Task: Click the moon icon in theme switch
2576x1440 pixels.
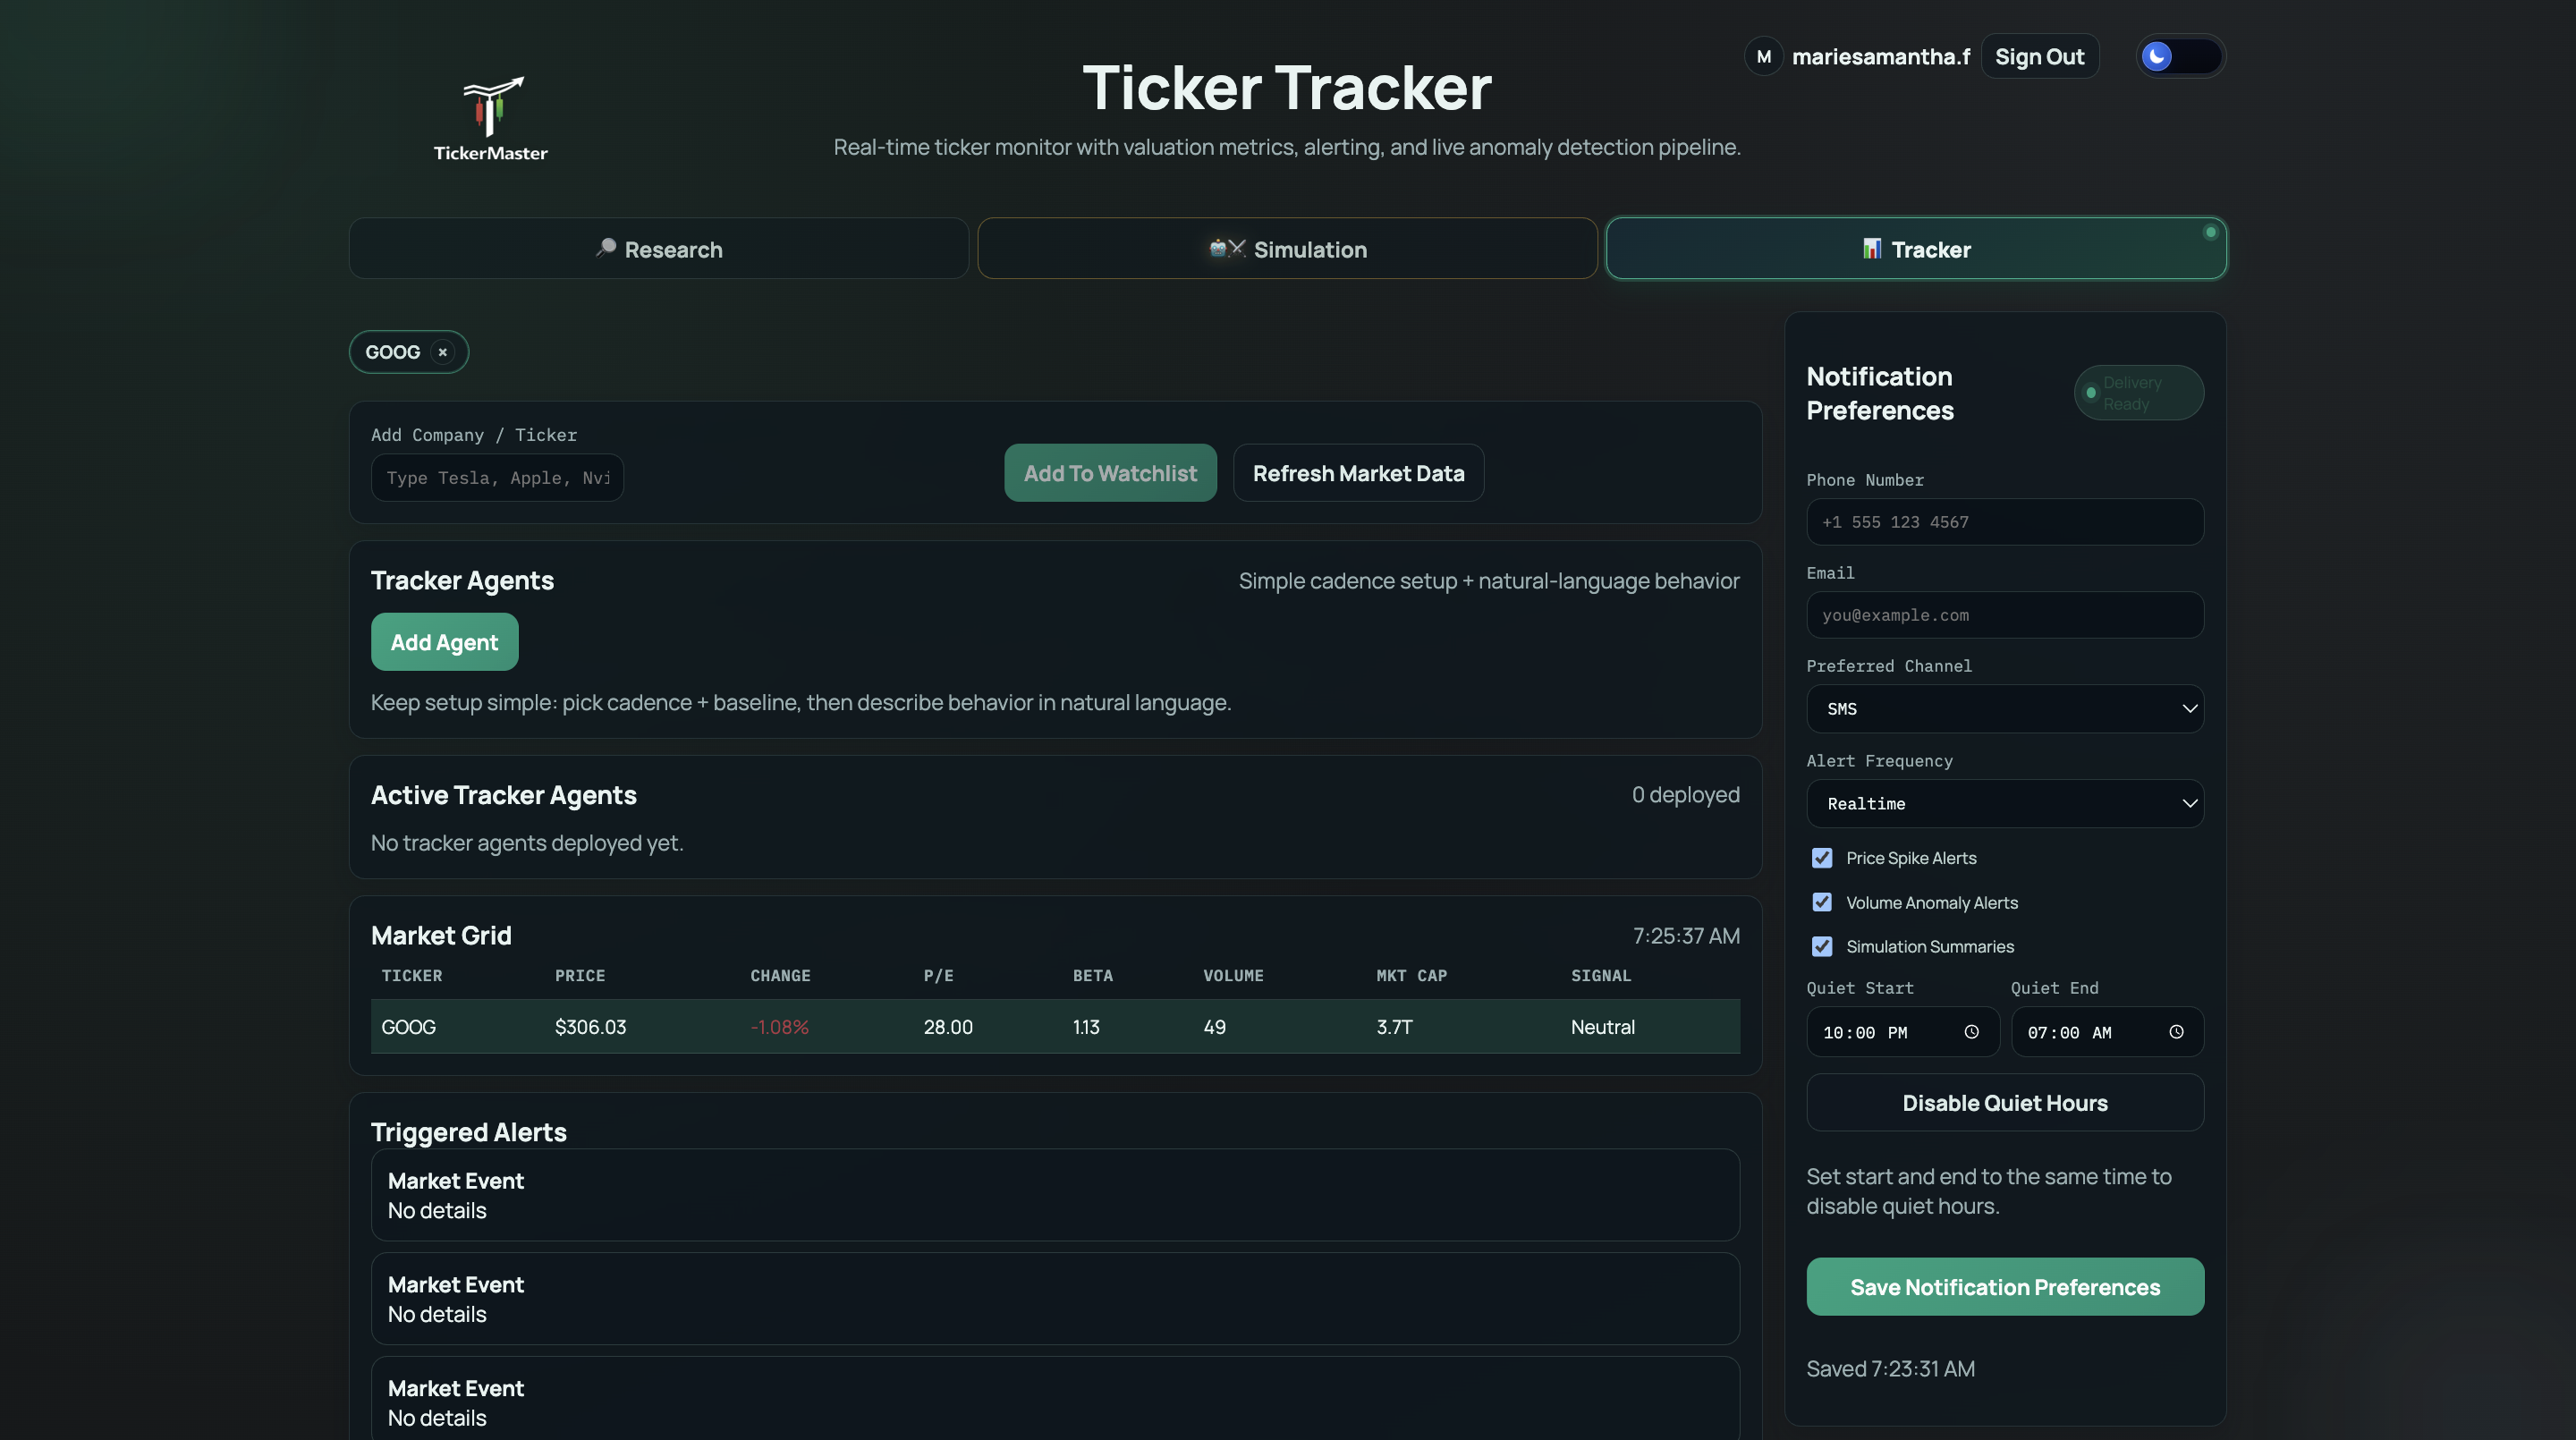Action: click(x=2157, y=57)
